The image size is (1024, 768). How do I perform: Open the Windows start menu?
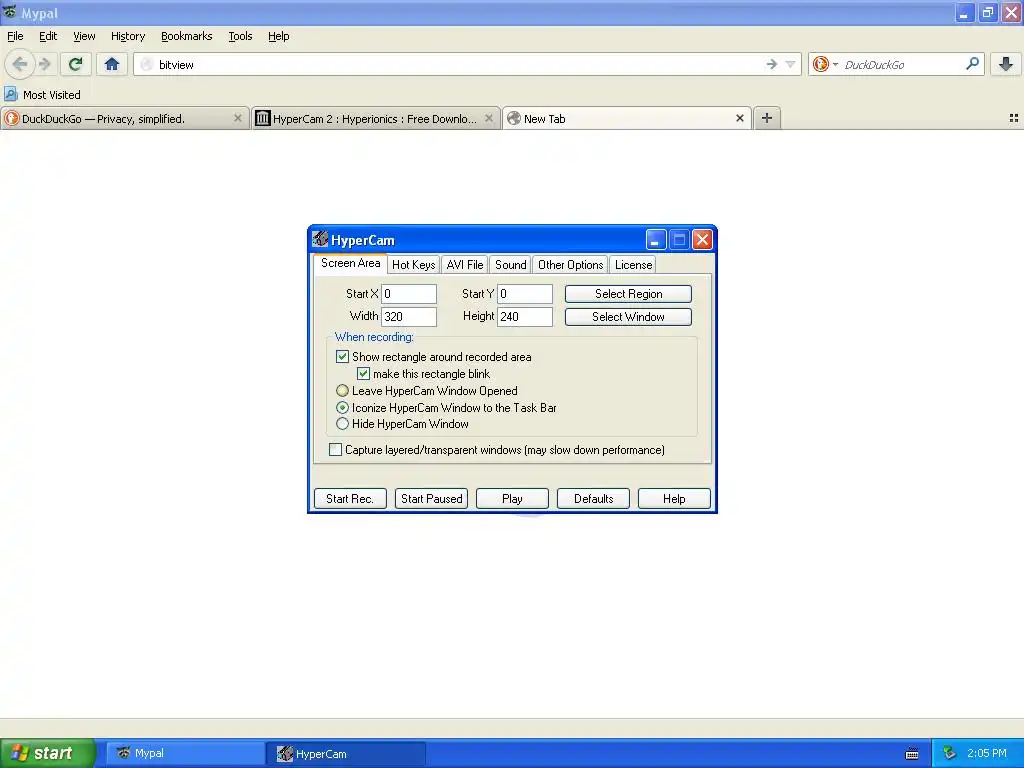(48, 753)
